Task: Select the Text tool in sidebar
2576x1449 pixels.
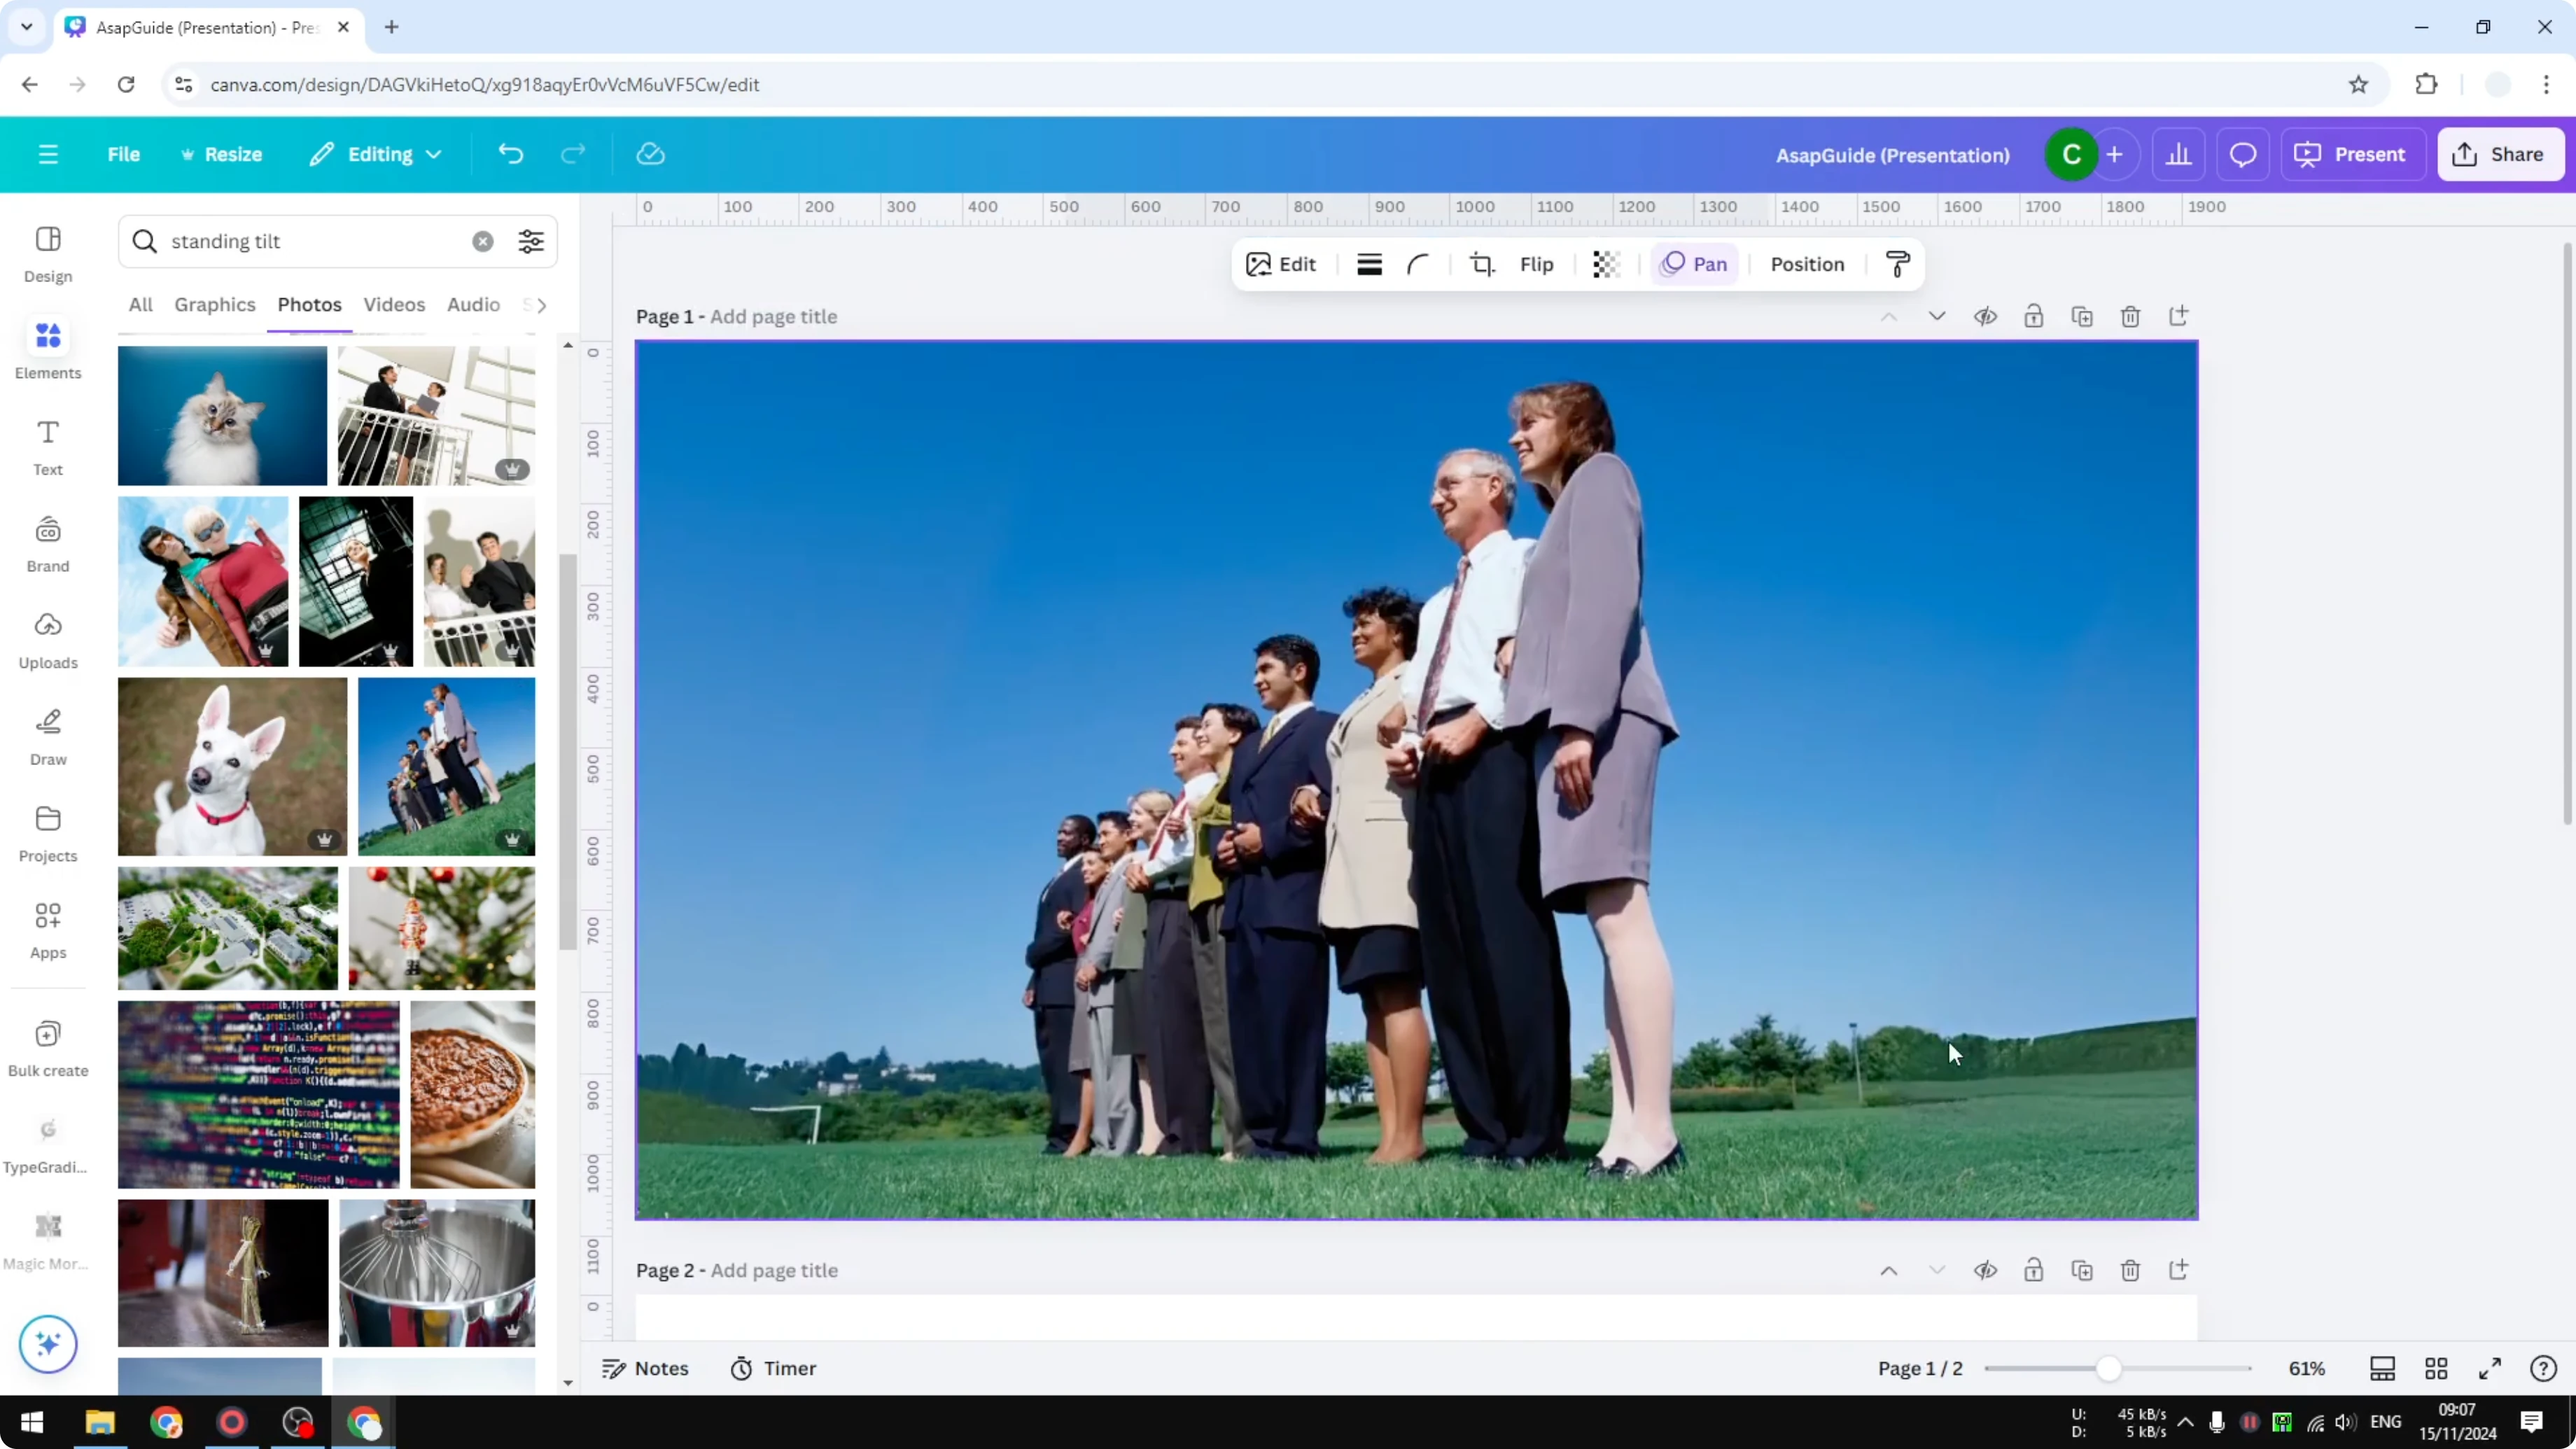Action: click(x=47, y=445)
